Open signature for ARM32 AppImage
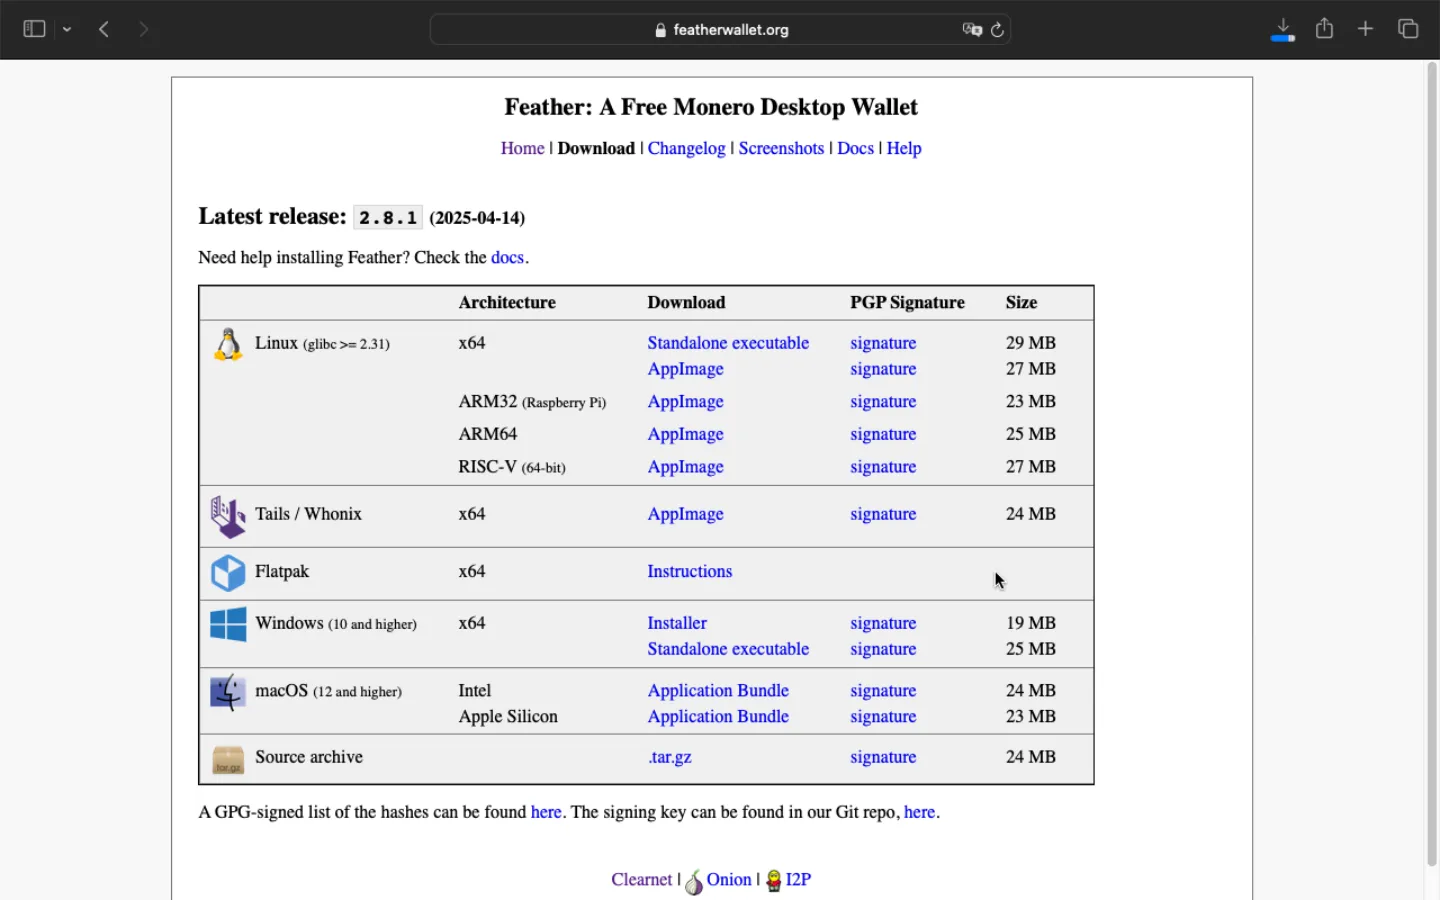1440x900 pixels. 883,401
